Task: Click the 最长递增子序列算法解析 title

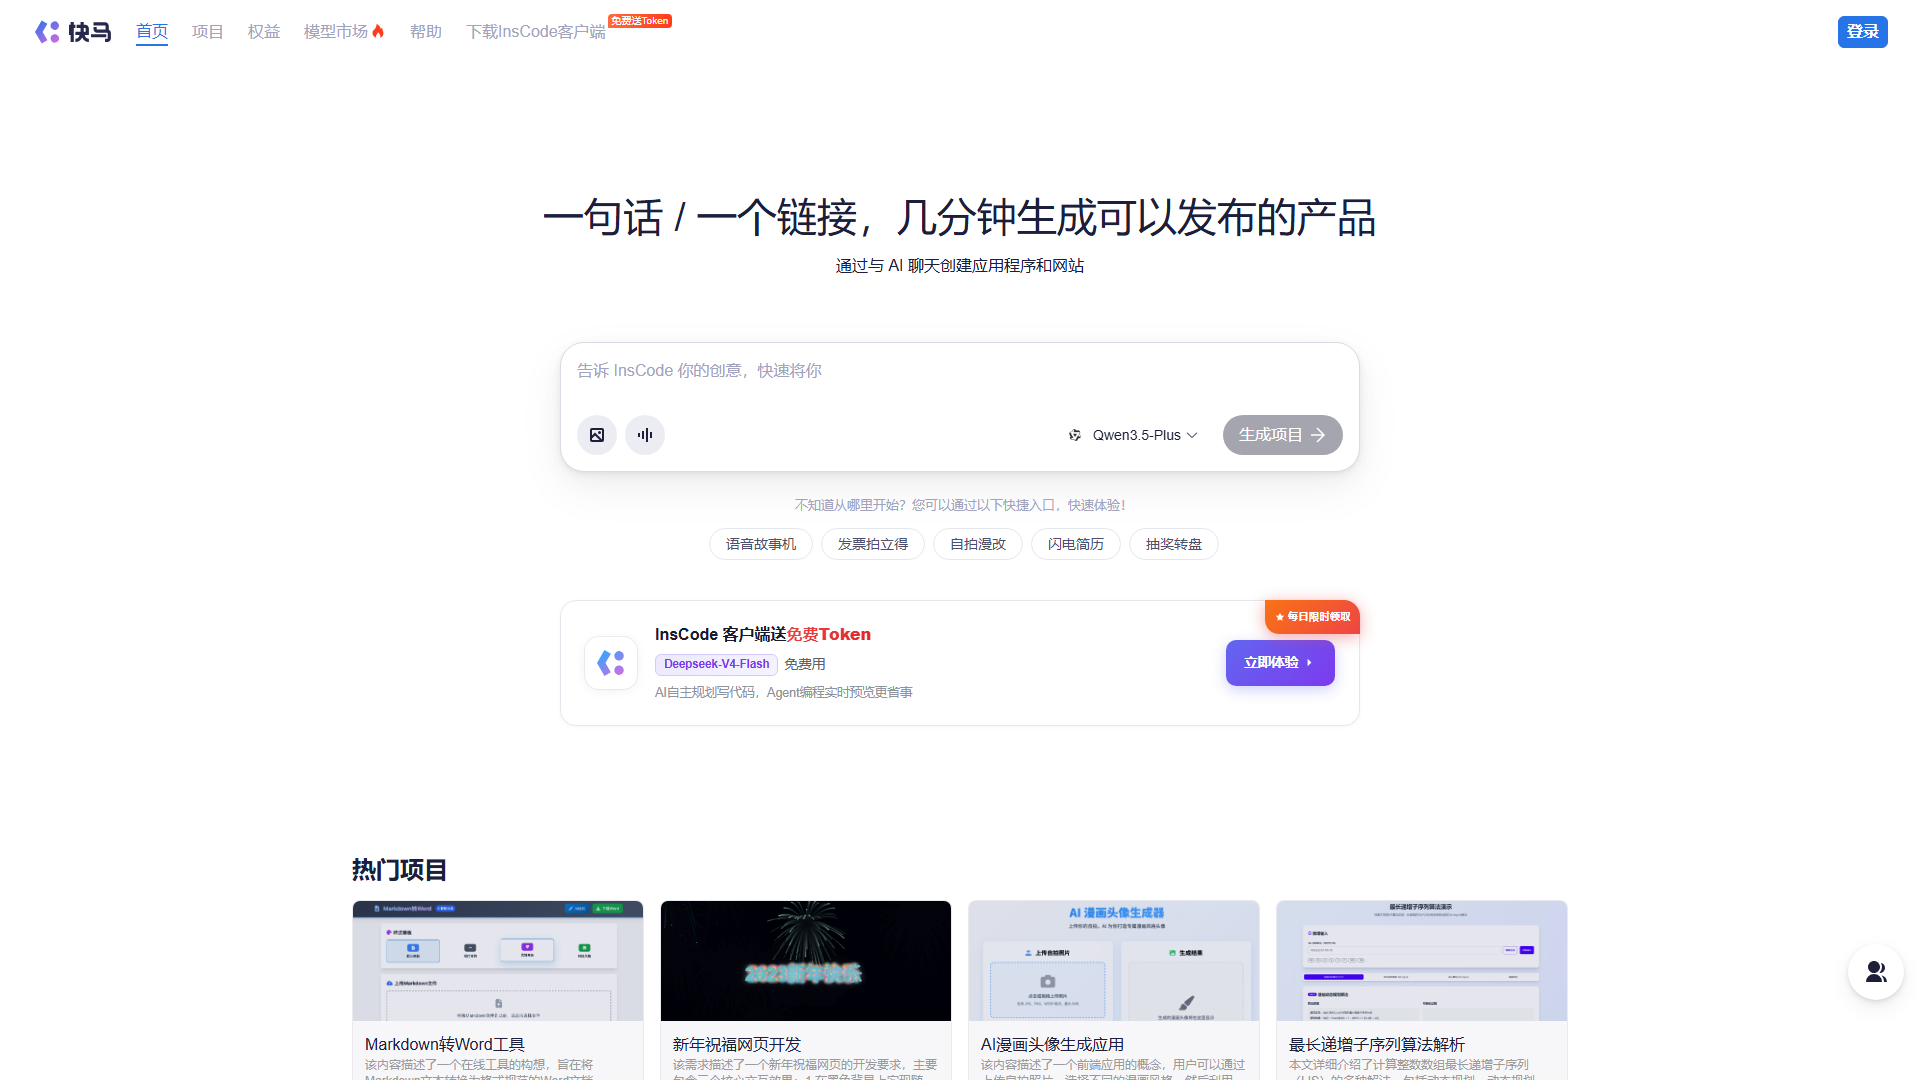Action: pos(1377,1044)
